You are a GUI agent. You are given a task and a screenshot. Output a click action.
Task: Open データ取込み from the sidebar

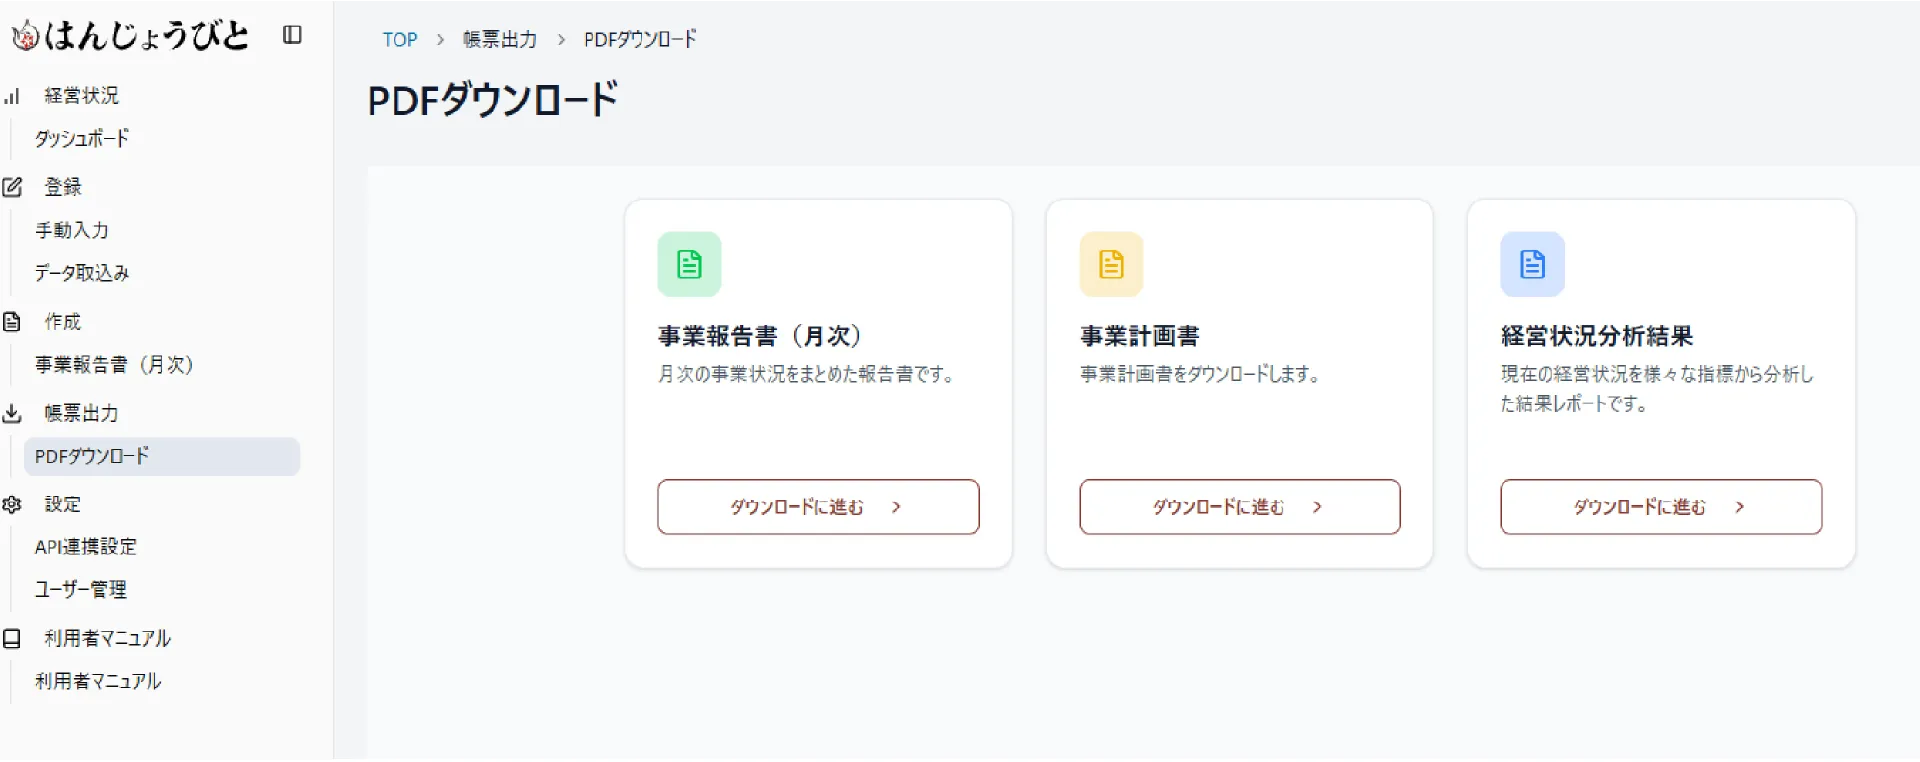(x=81, y=272)
